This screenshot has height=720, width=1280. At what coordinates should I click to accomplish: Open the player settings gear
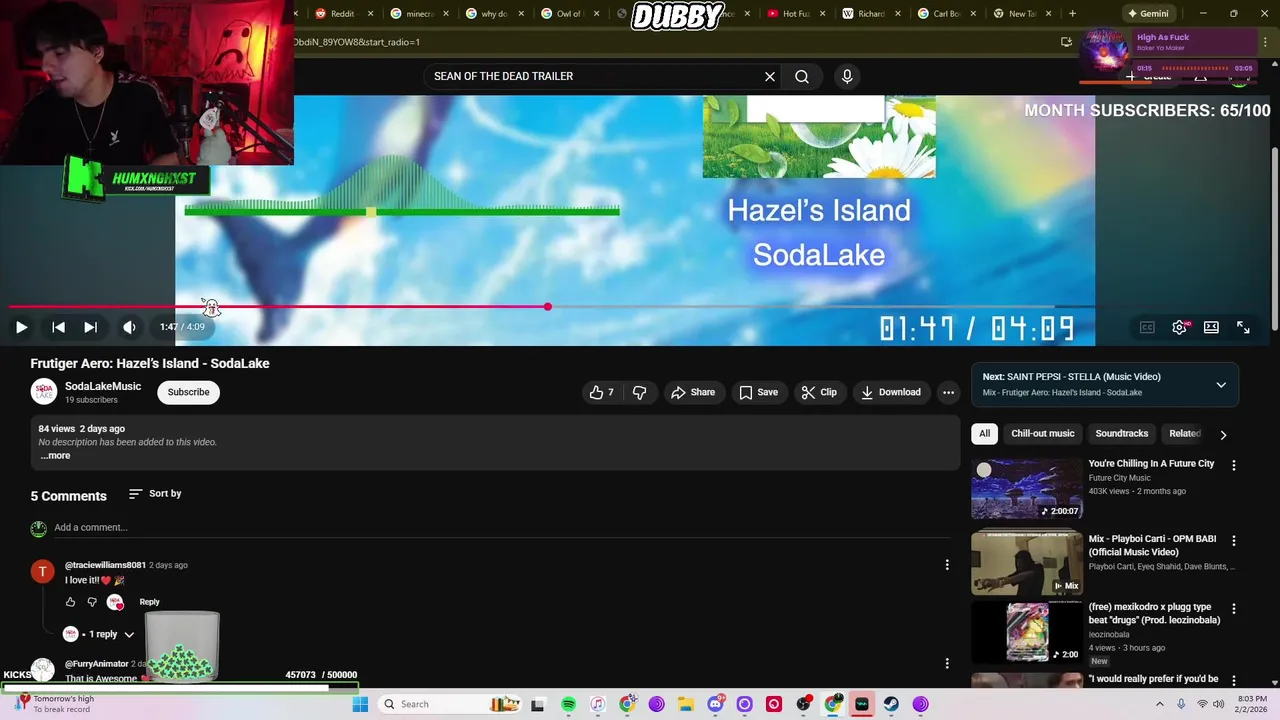click(1180, 327)
